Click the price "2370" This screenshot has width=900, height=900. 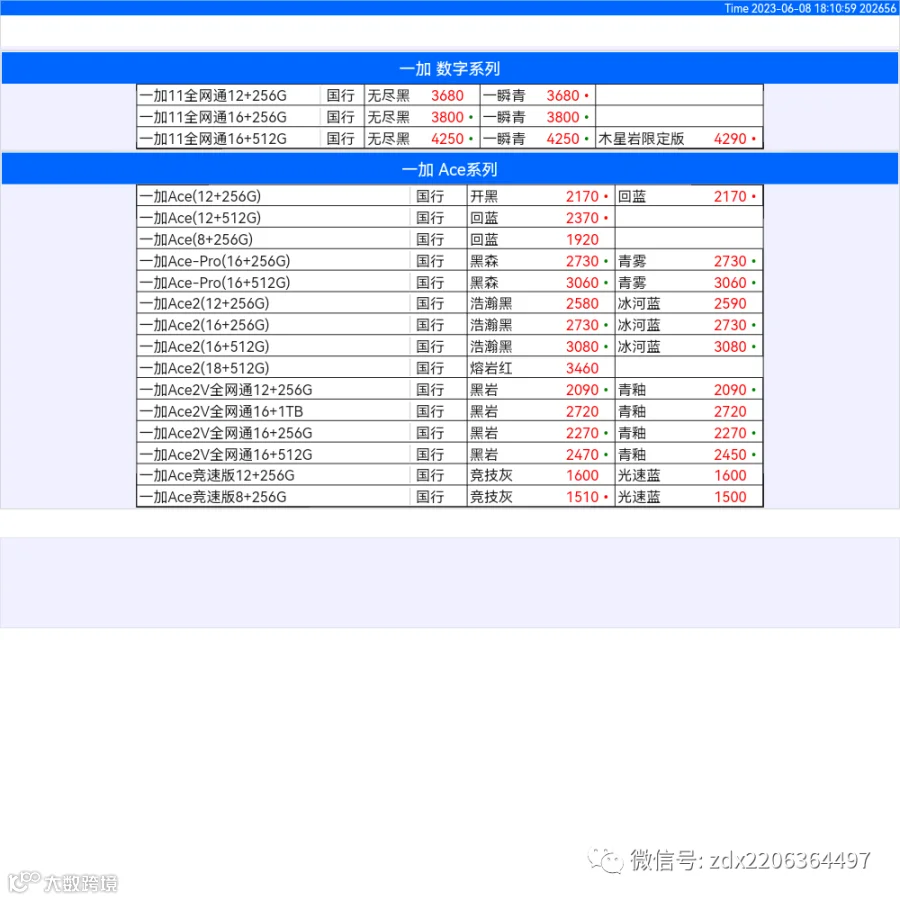582,218
